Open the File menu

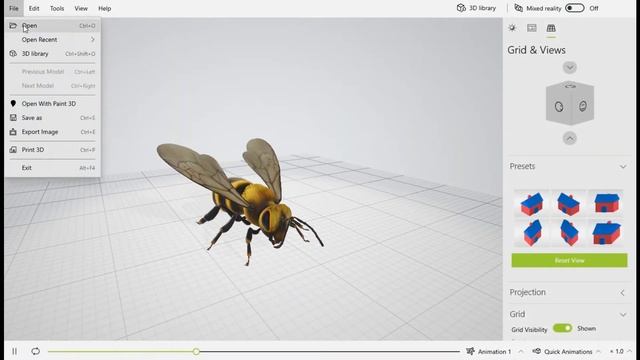[x=14, y=8]
